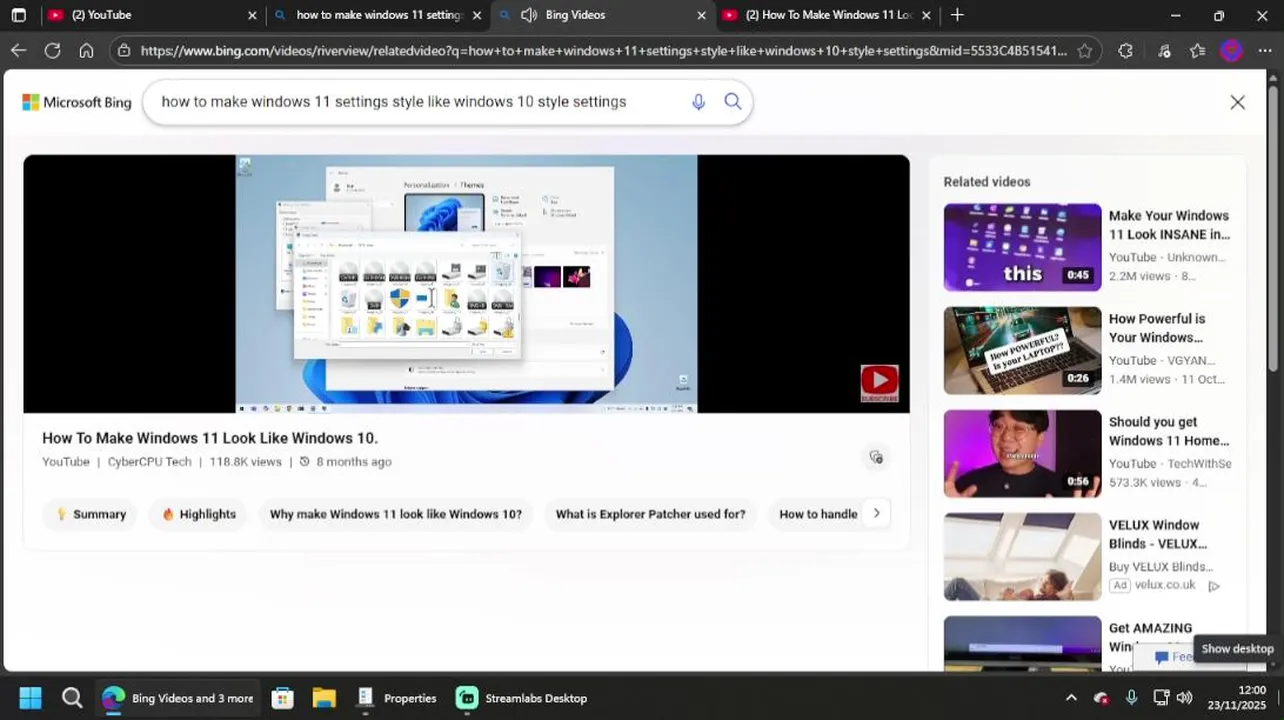Open Microsoft Bing logo home

coord(77,102)
